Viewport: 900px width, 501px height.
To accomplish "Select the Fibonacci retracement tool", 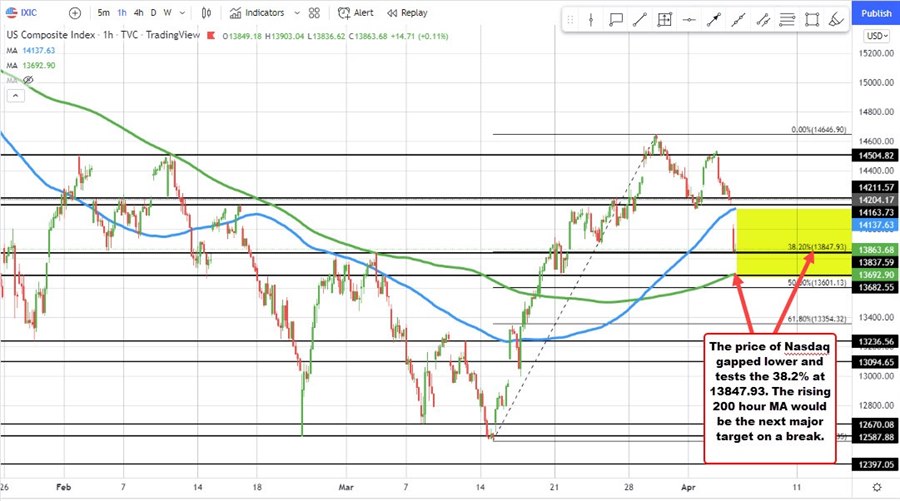I will 787,20.
